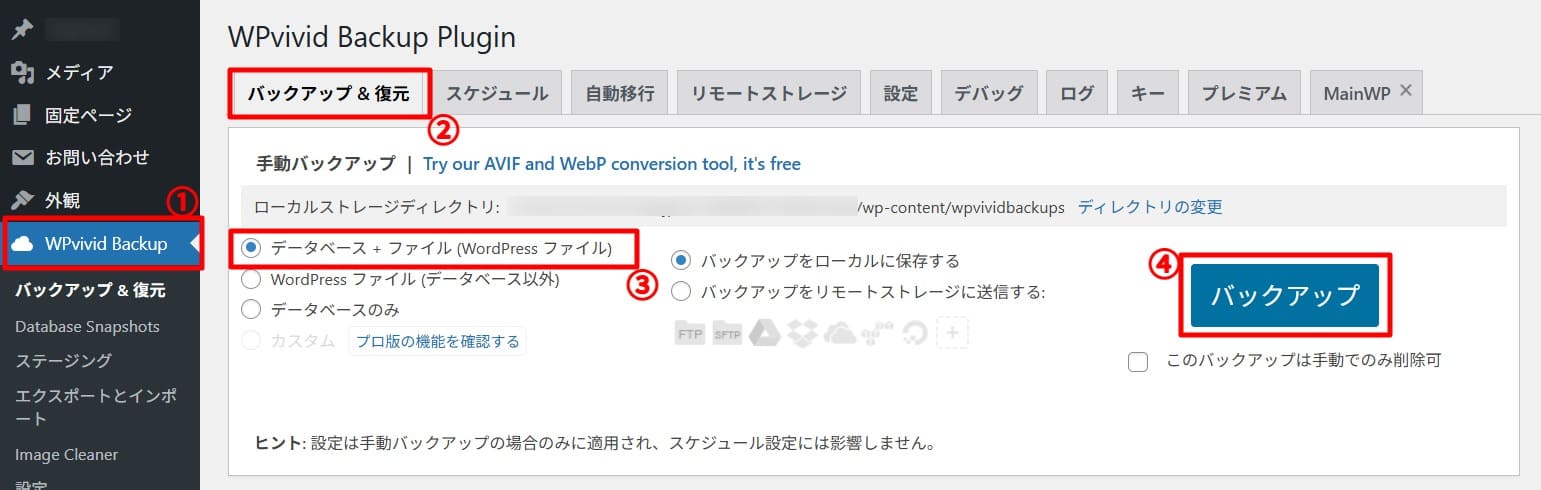Choose the OneDrive cloud storage icon
This screenshot has width=1541, height=490.
click(840, 333)
